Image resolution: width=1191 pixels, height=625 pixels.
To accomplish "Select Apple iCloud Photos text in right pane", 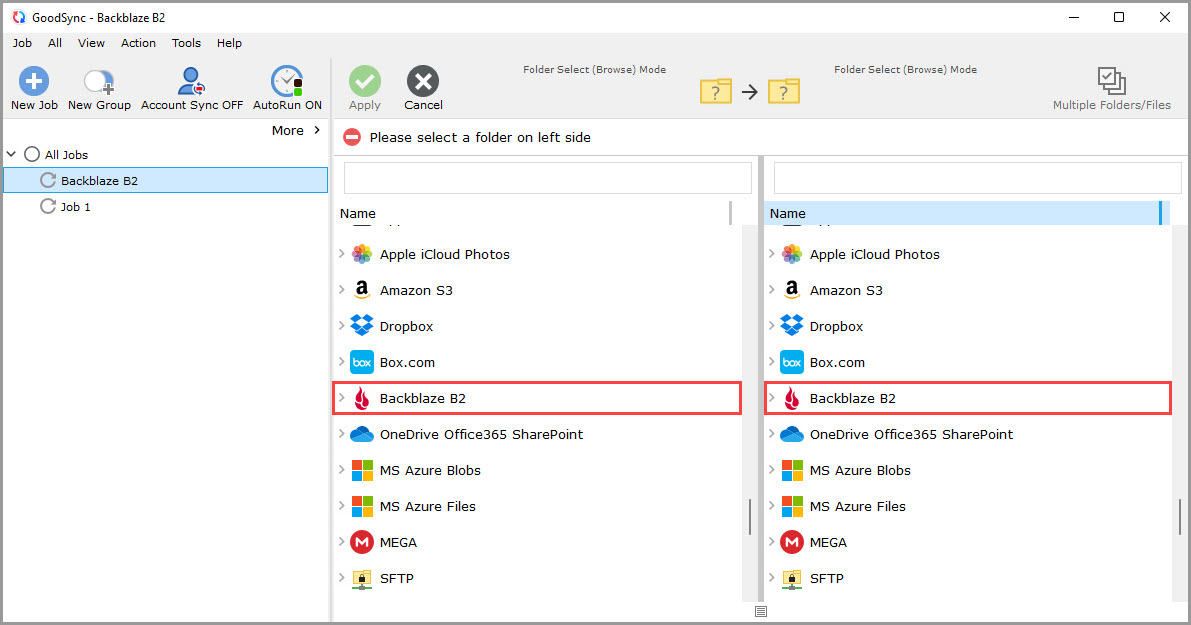I will (x=874, y=254).
